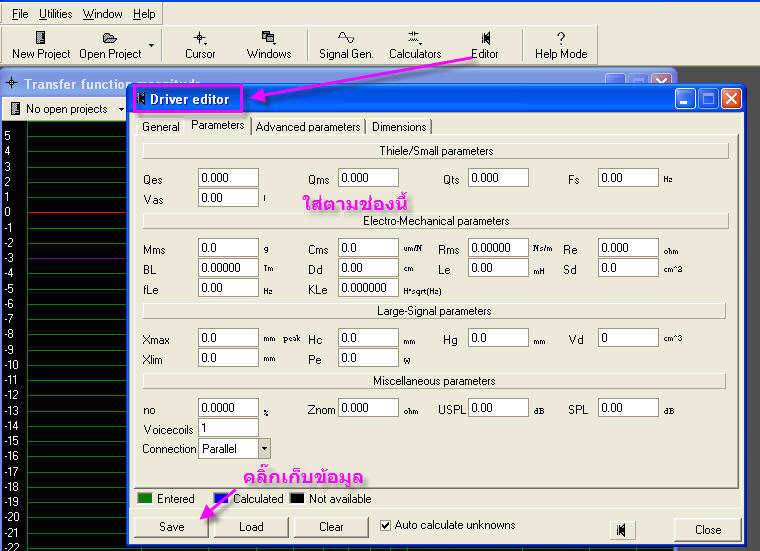Click the Hg input field
The width and height of the screenshot is (760, 551).
click(x=498, y=338)
